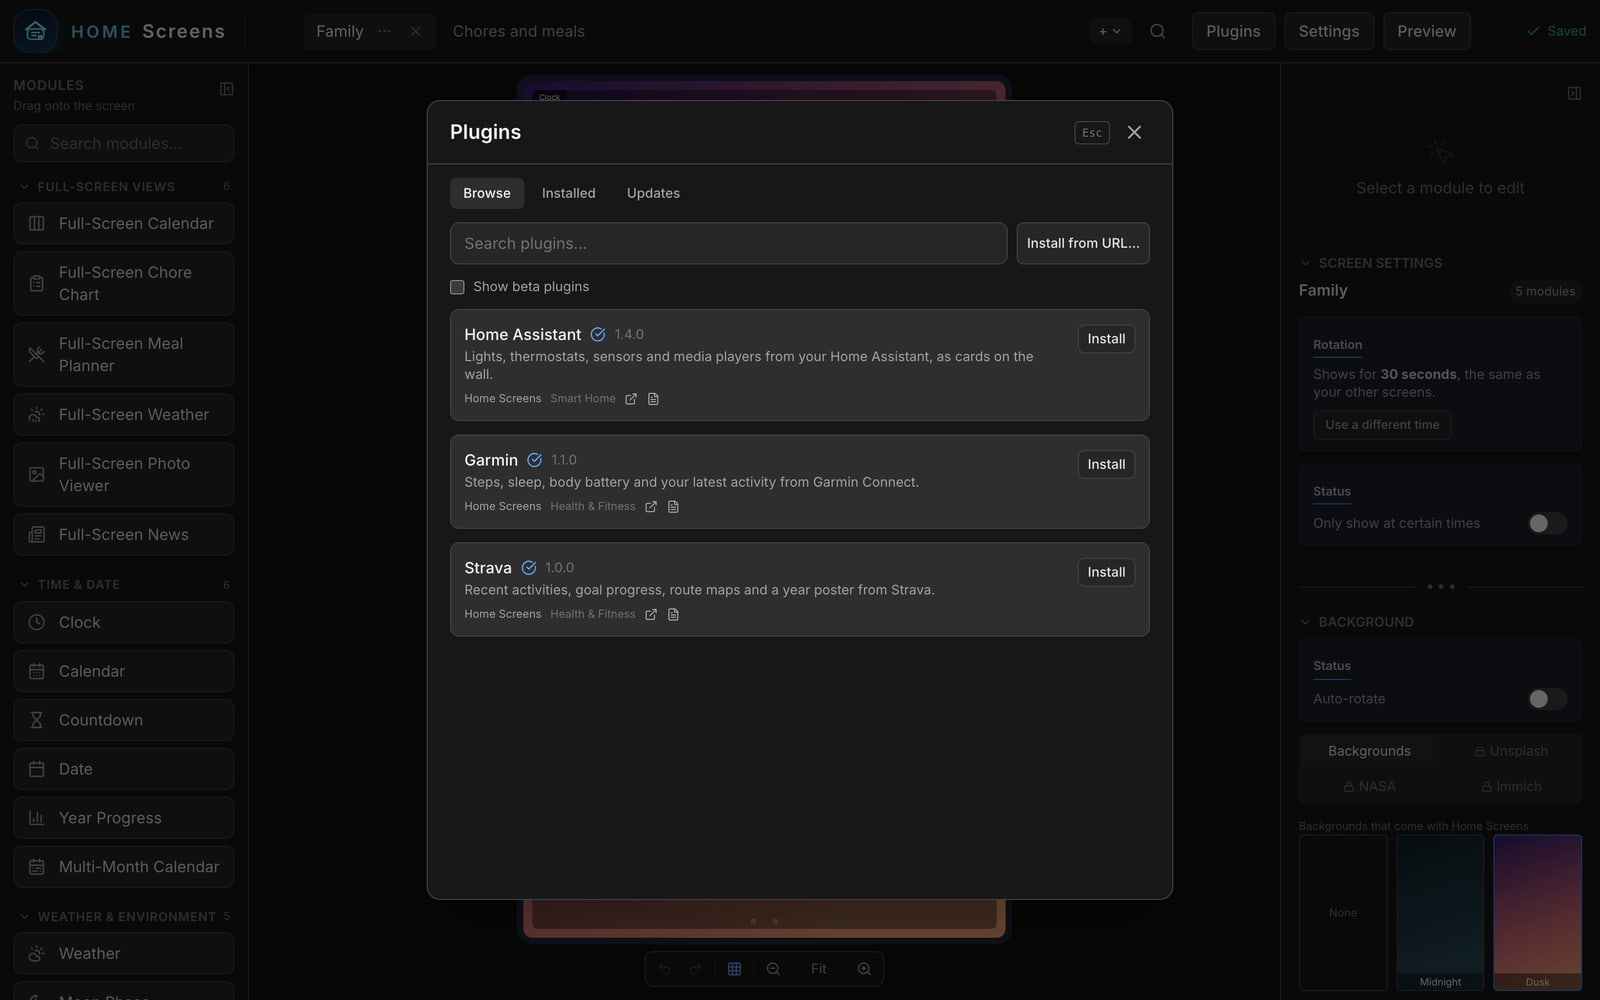Open Strava documentation icon
This screenshot has width=1600, height=1000.
tap(673, 615)
